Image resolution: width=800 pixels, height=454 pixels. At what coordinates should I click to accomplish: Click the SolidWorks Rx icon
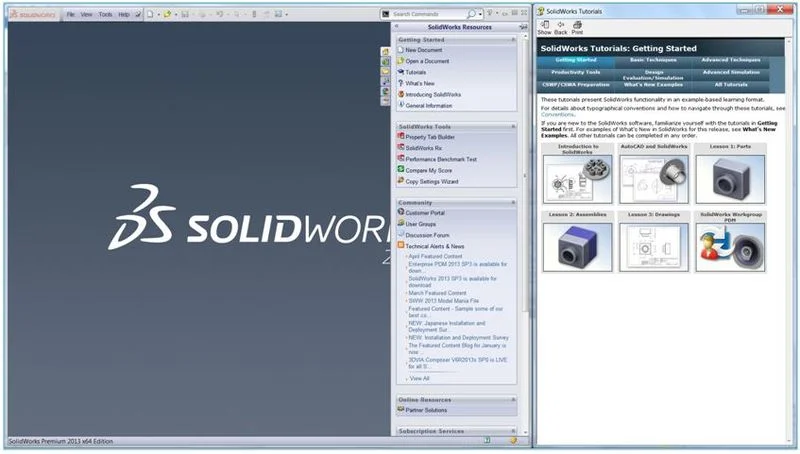(401, 148)
